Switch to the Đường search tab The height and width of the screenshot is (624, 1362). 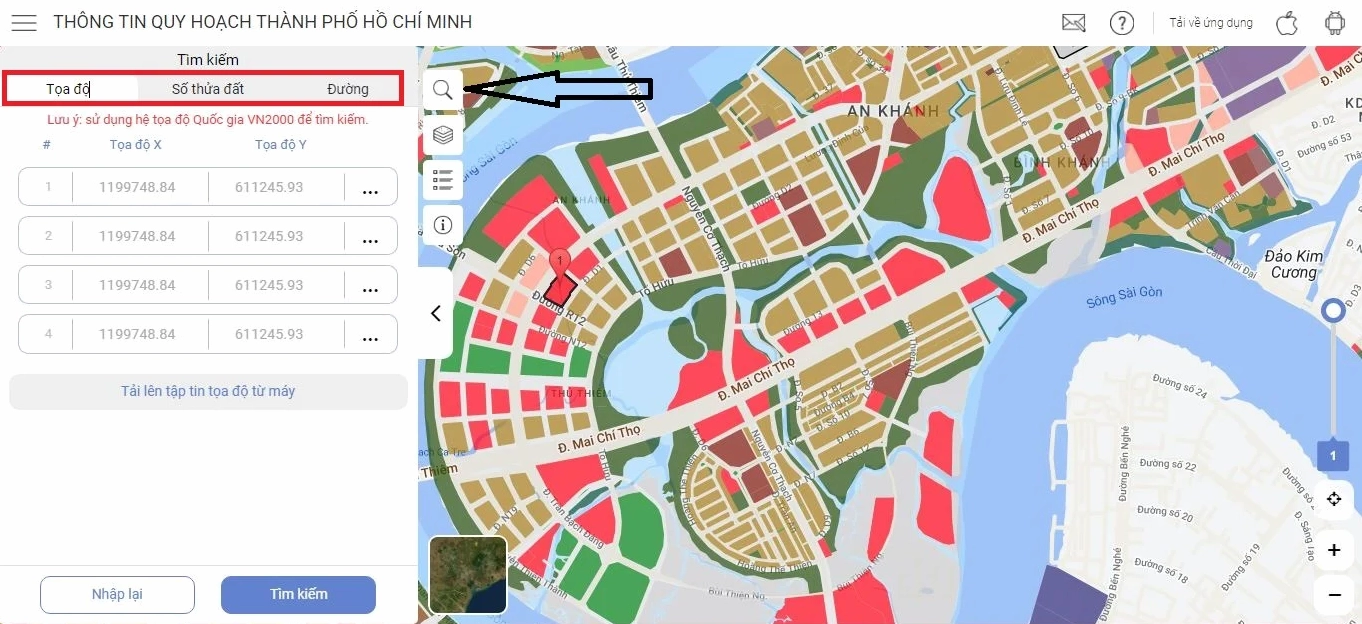(347, 88)
